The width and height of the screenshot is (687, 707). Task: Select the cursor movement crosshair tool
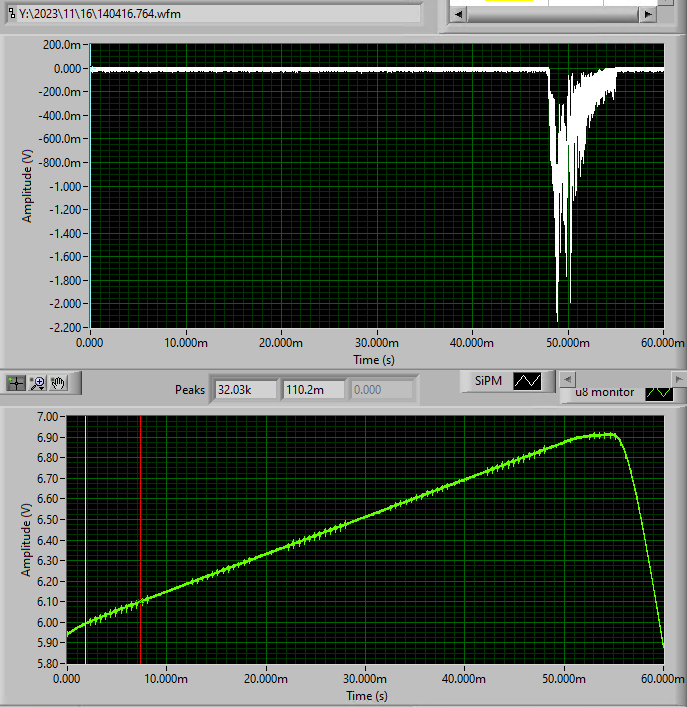pos(16,383)
